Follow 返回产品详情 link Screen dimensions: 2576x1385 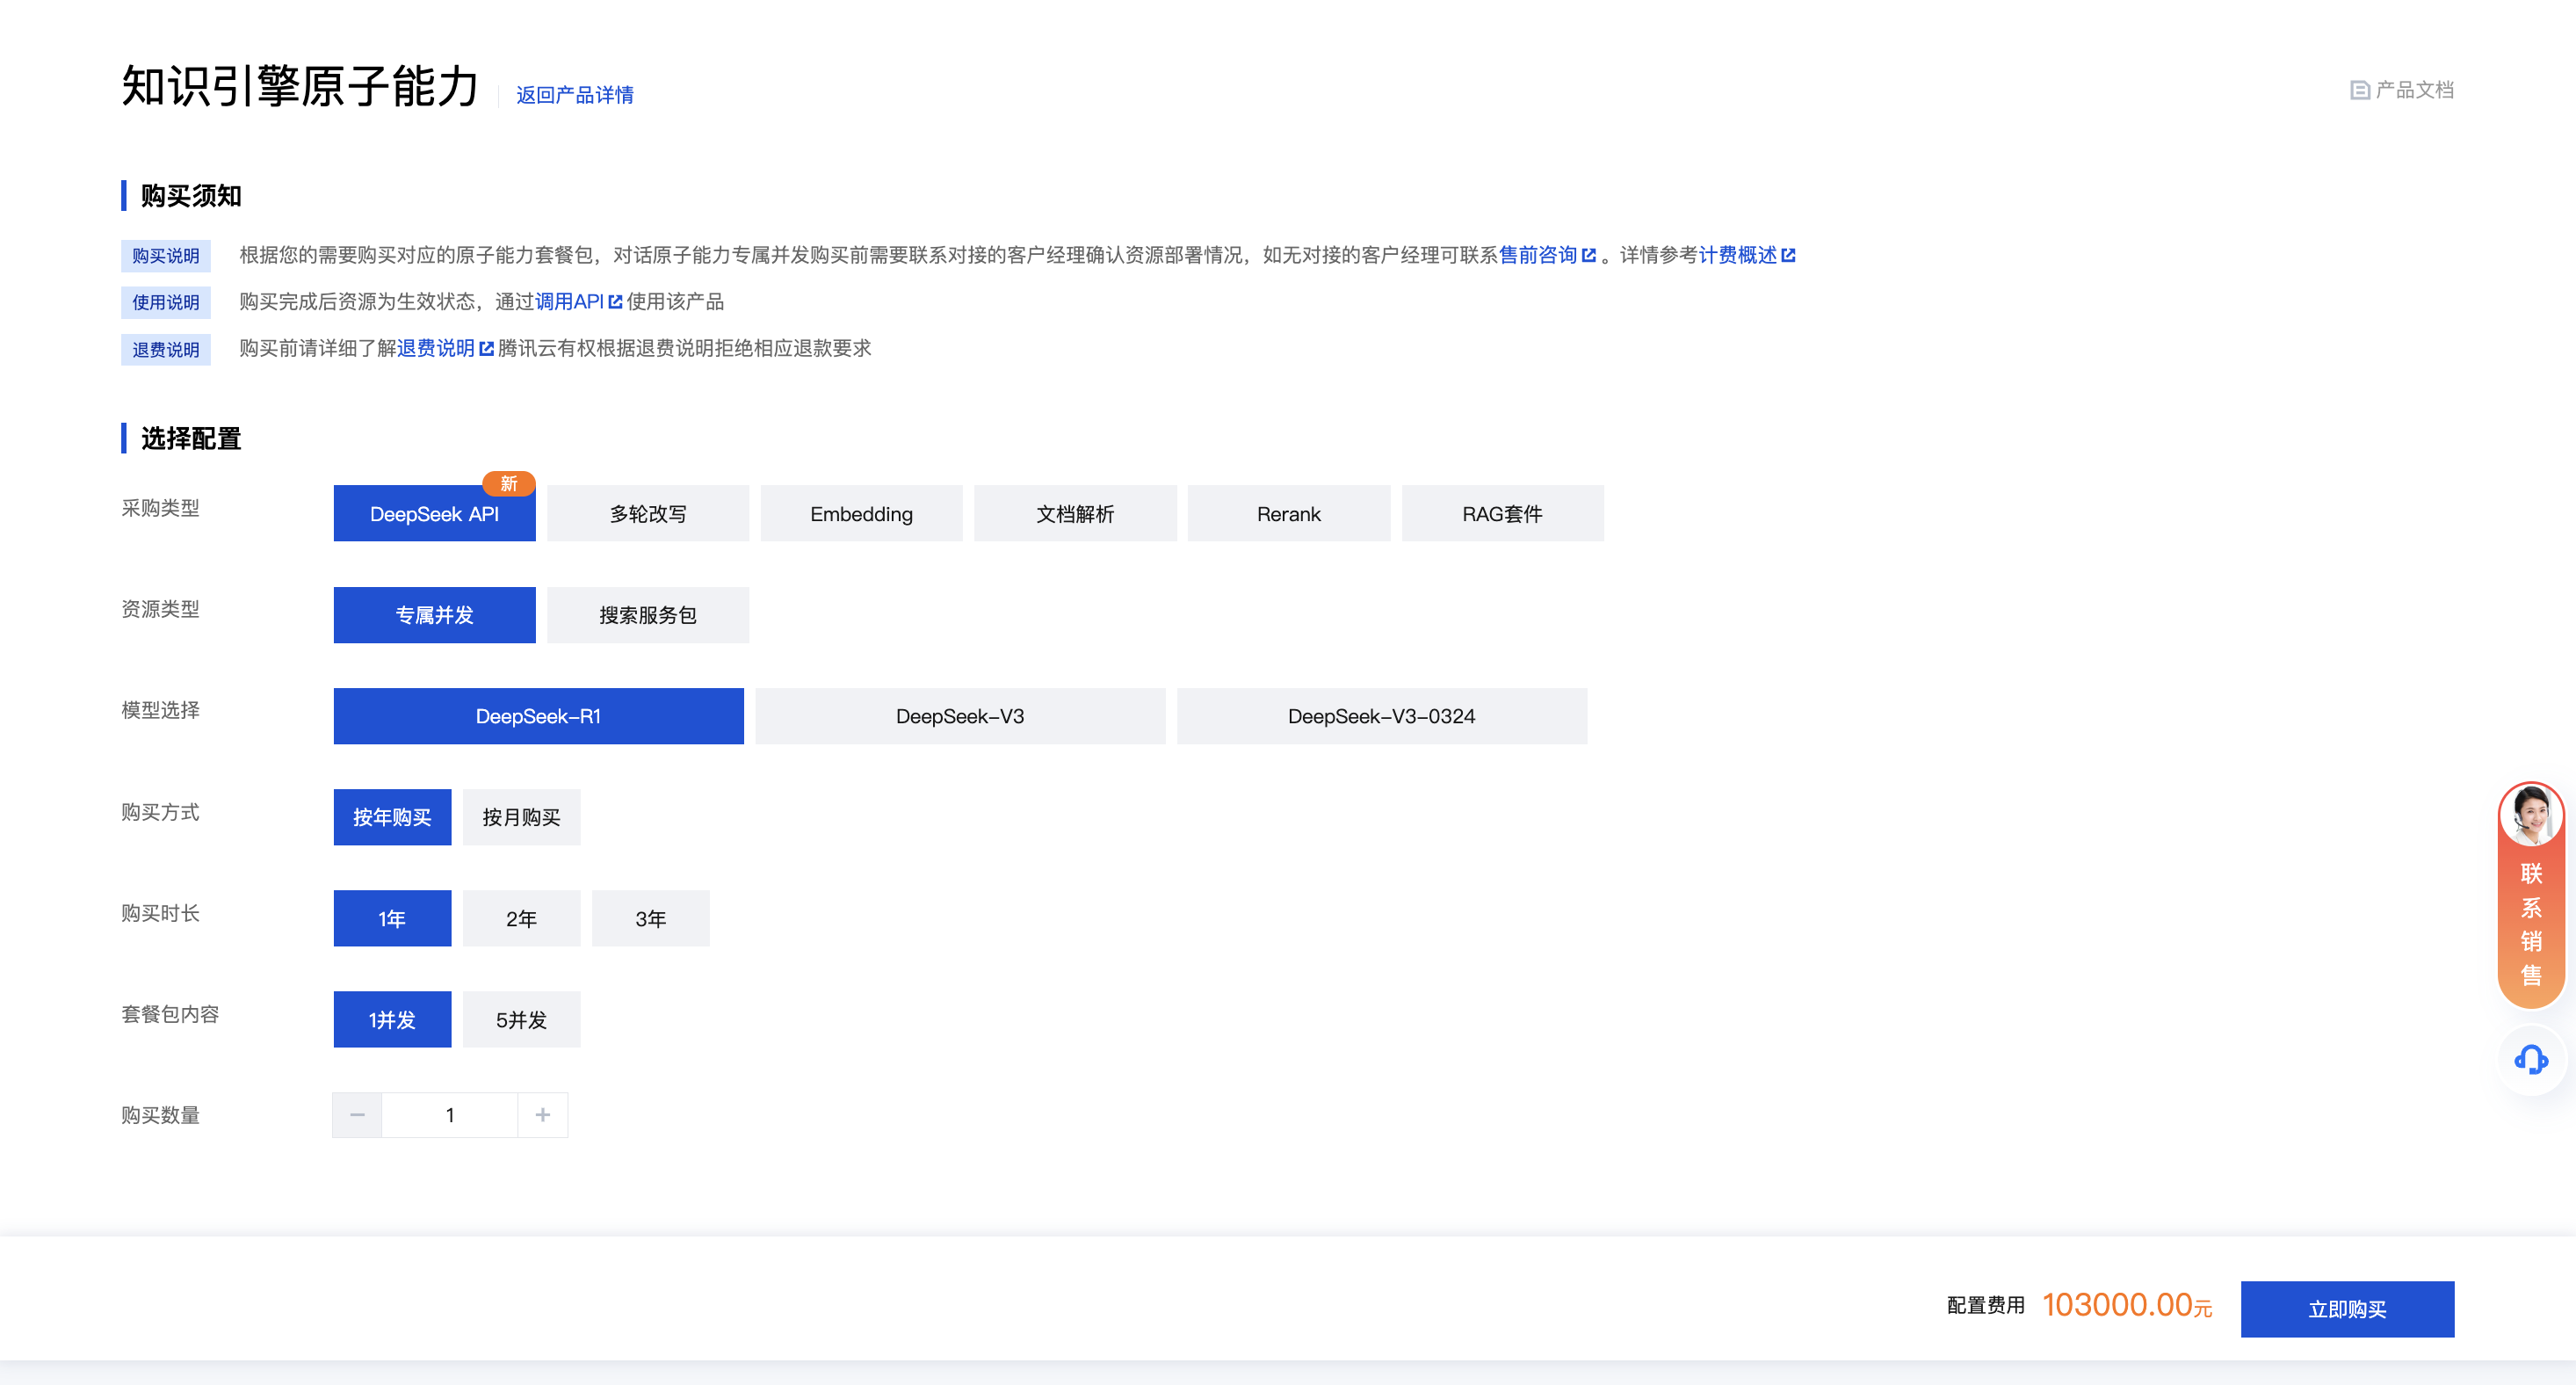pyautogui.click(x=575, y=95)
